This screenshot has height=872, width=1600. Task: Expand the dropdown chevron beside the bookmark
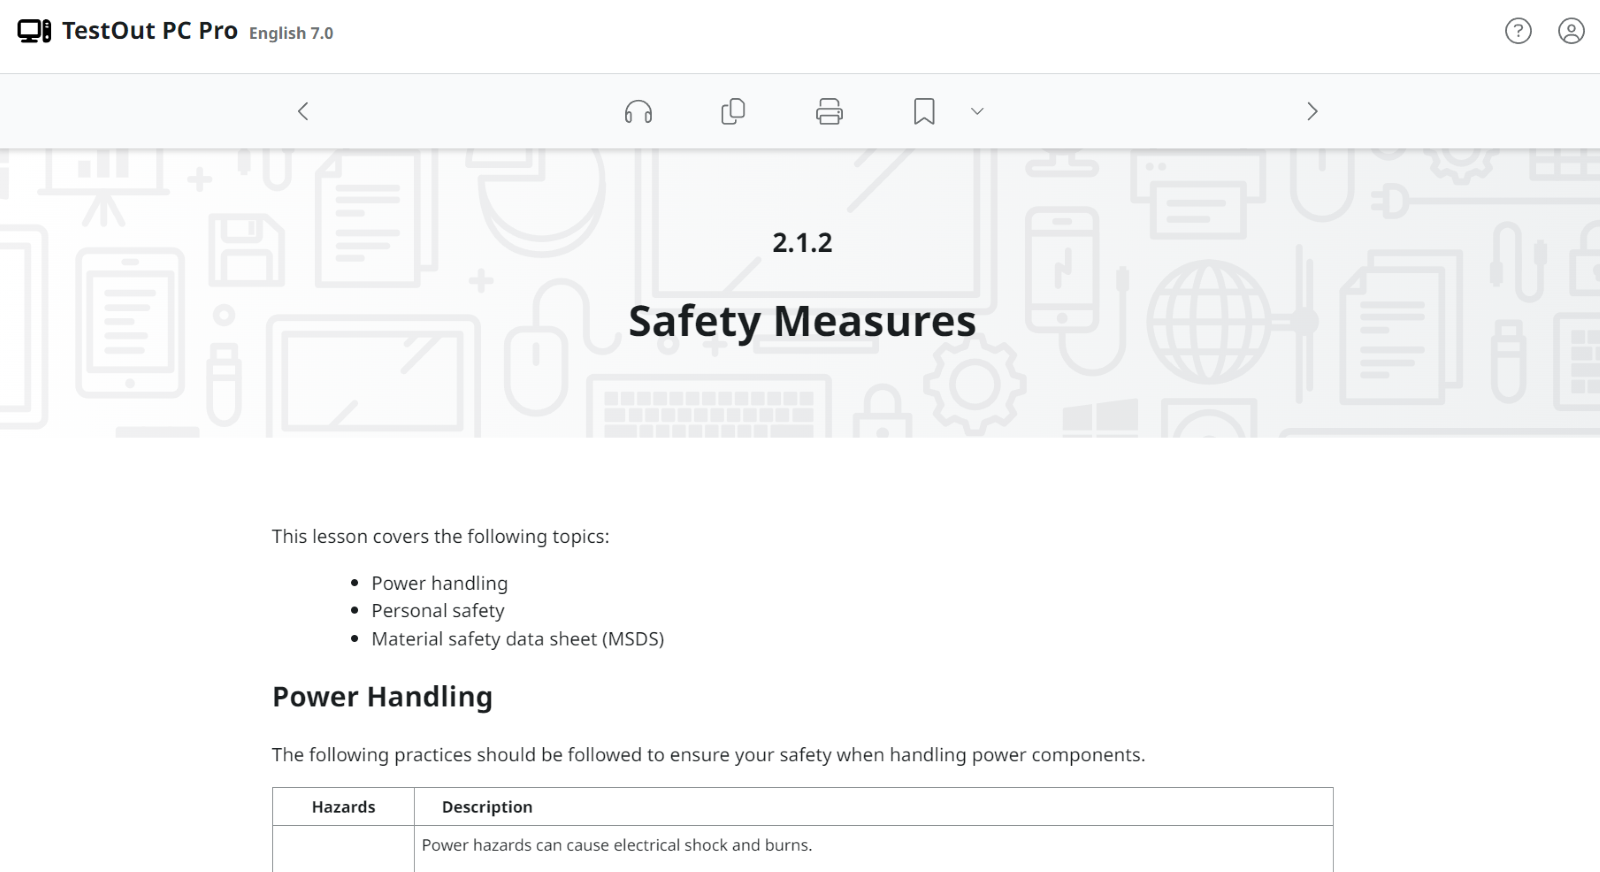977,111
